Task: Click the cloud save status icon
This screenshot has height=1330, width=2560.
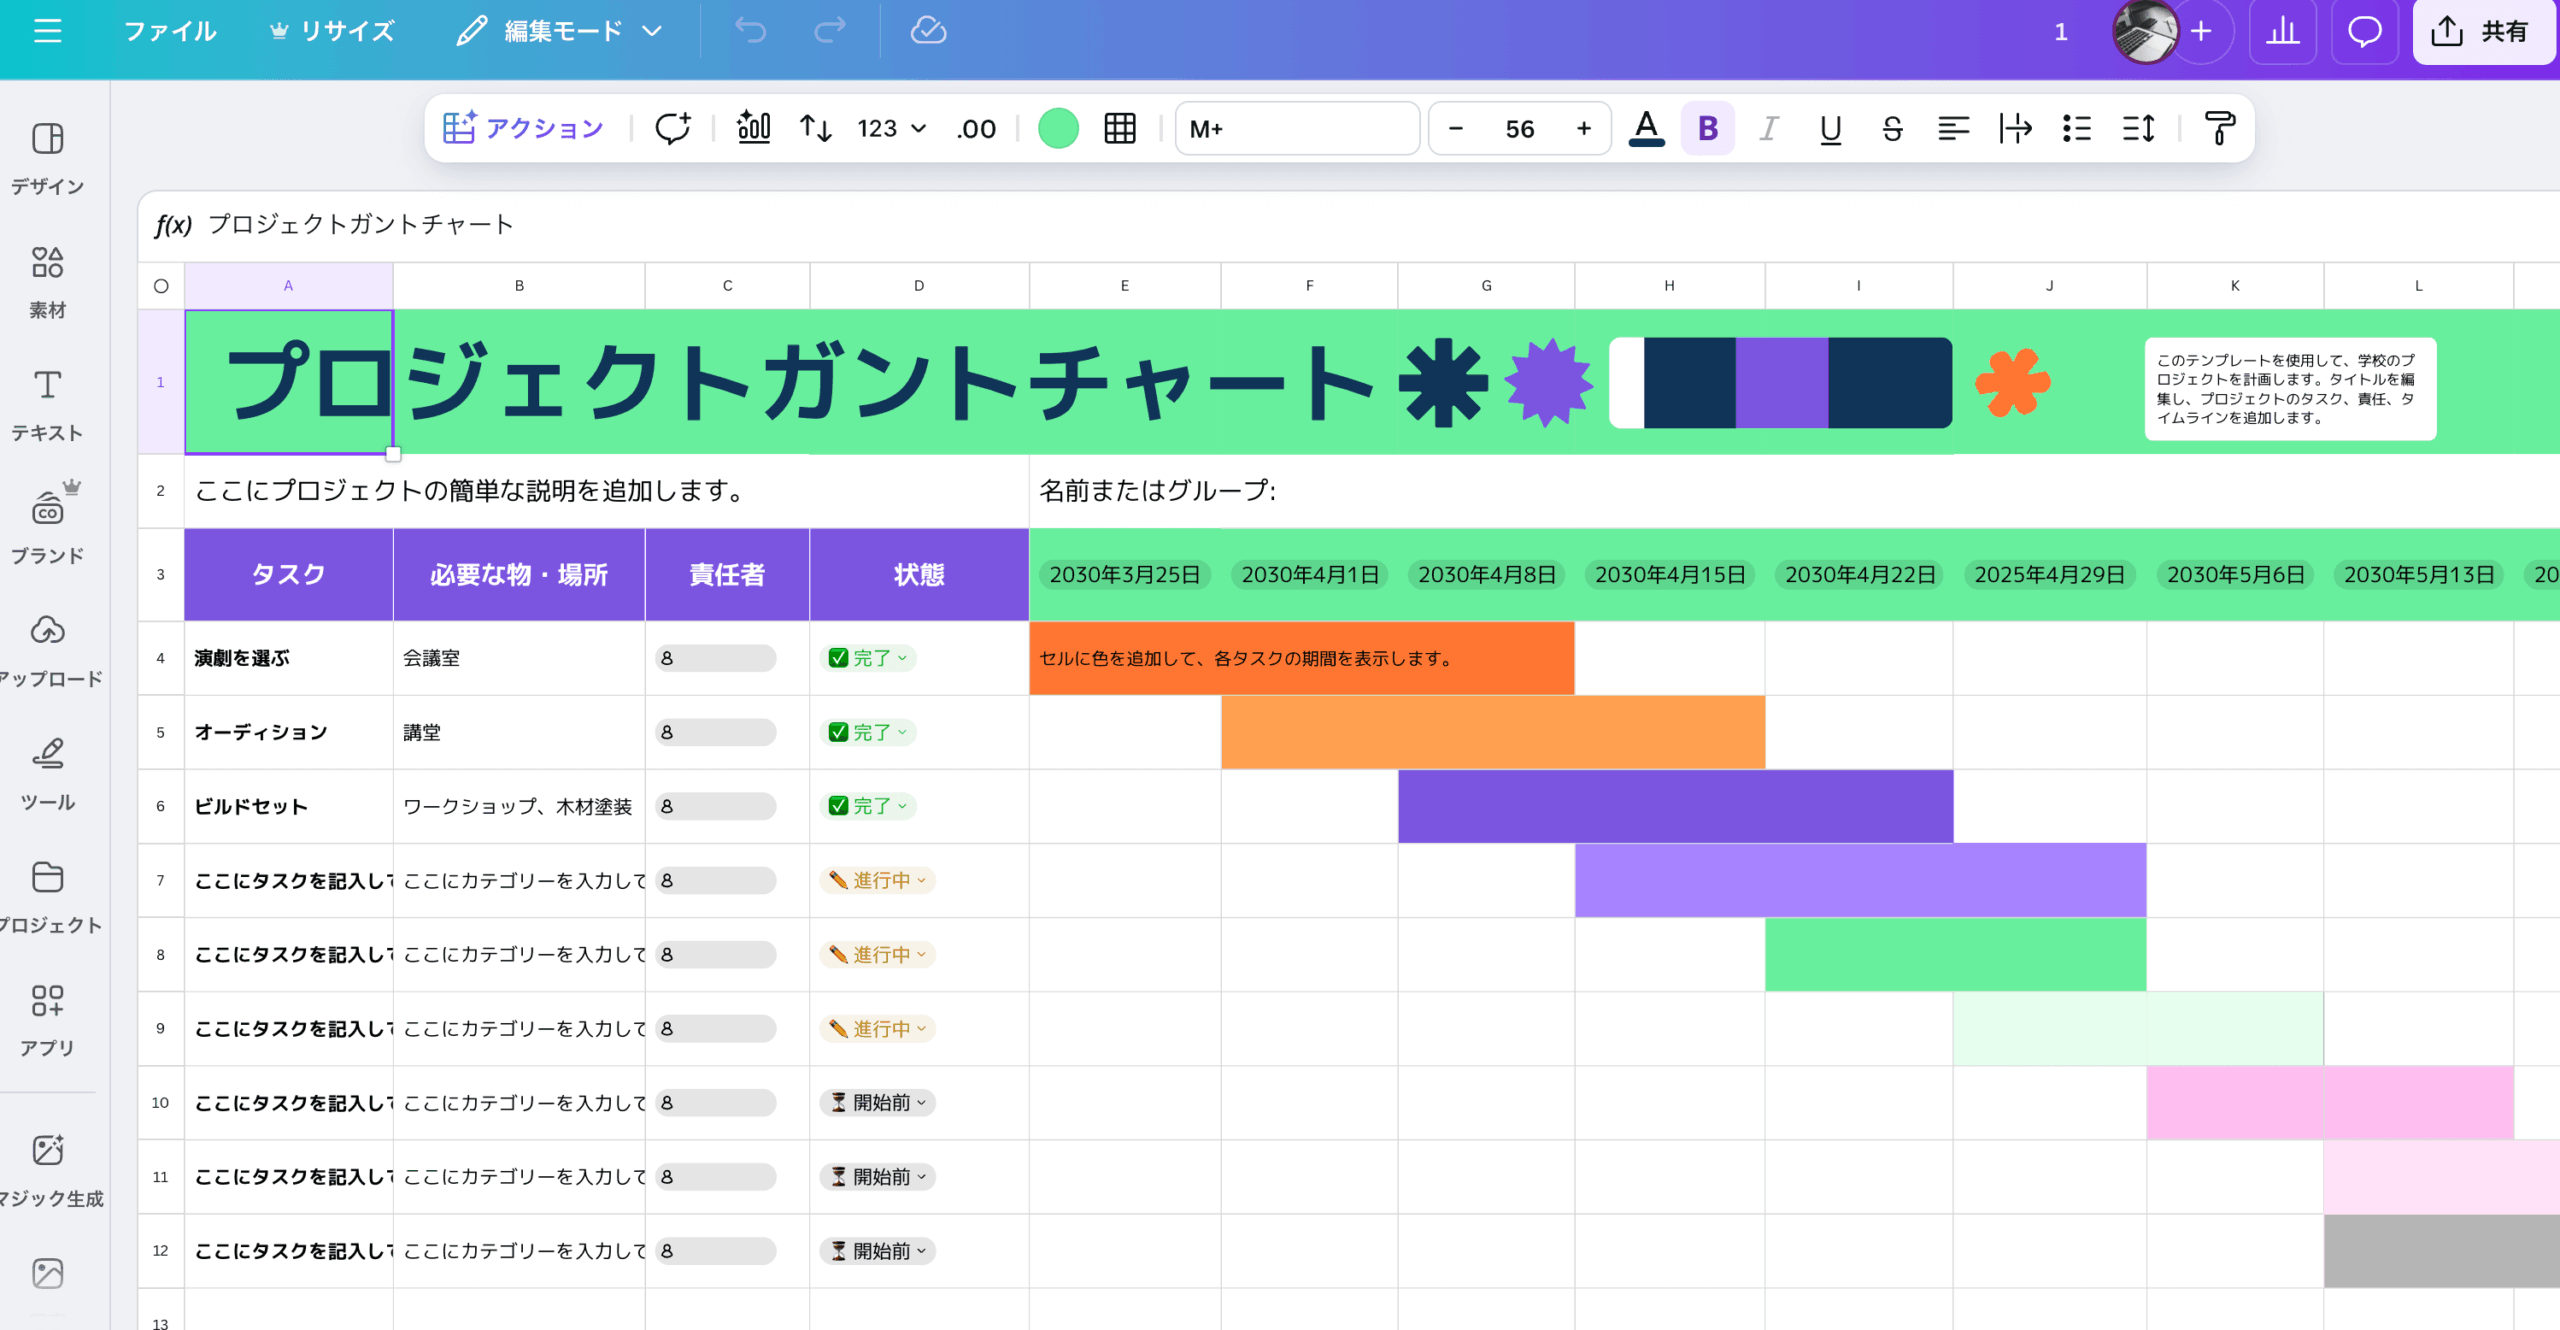Action: pos(928,31)
